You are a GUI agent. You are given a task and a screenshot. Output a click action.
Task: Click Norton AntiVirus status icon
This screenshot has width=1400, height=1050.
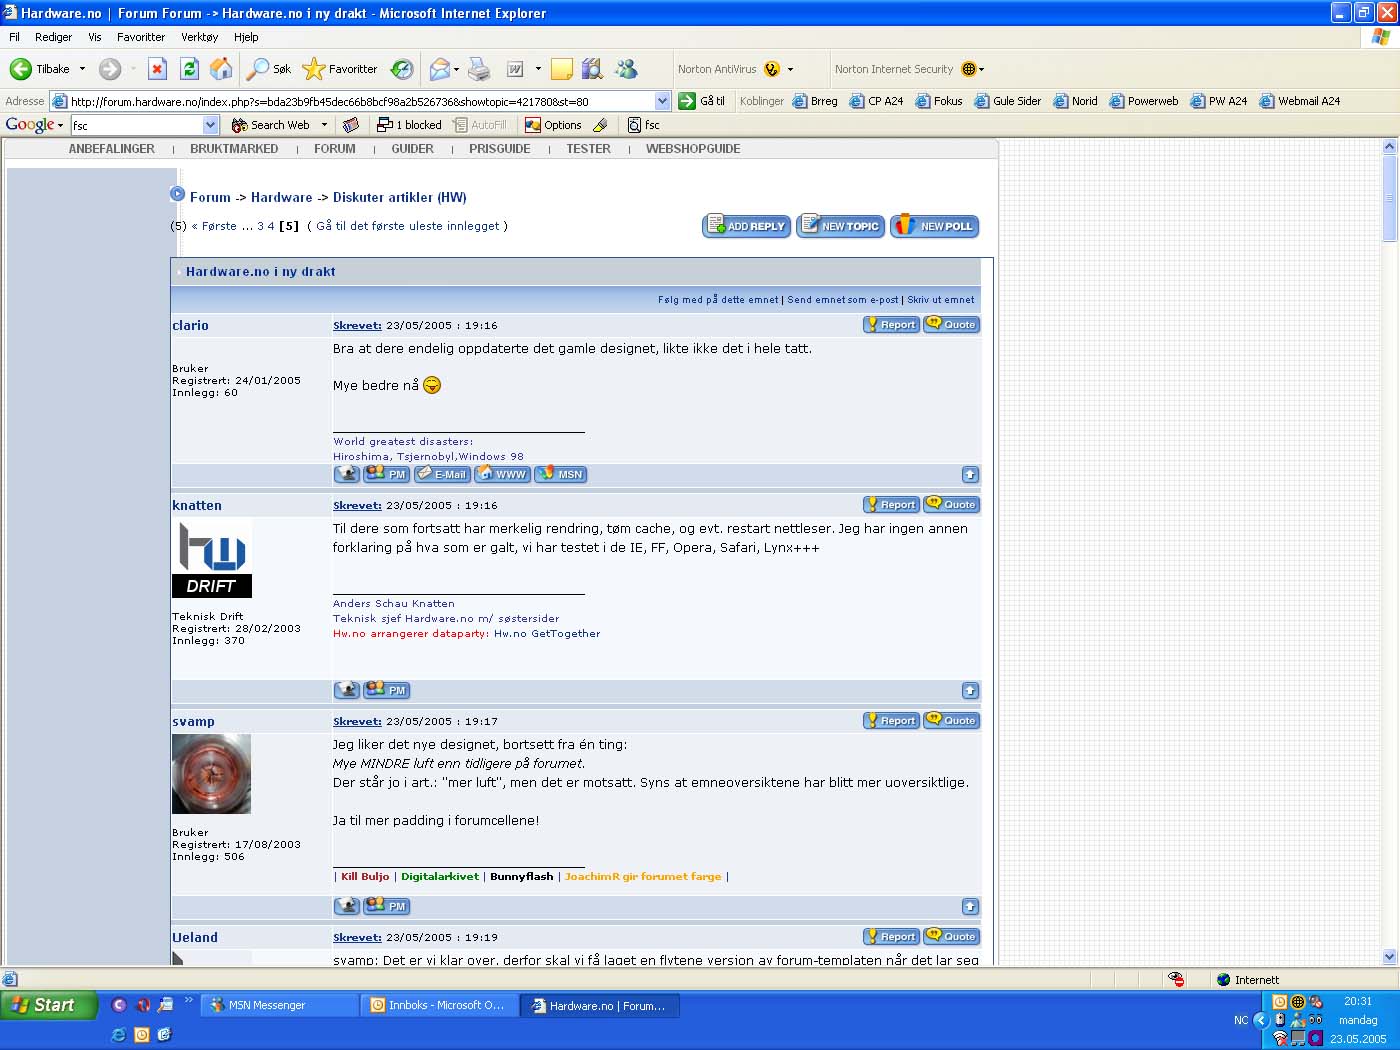click(x=771, y=69)
